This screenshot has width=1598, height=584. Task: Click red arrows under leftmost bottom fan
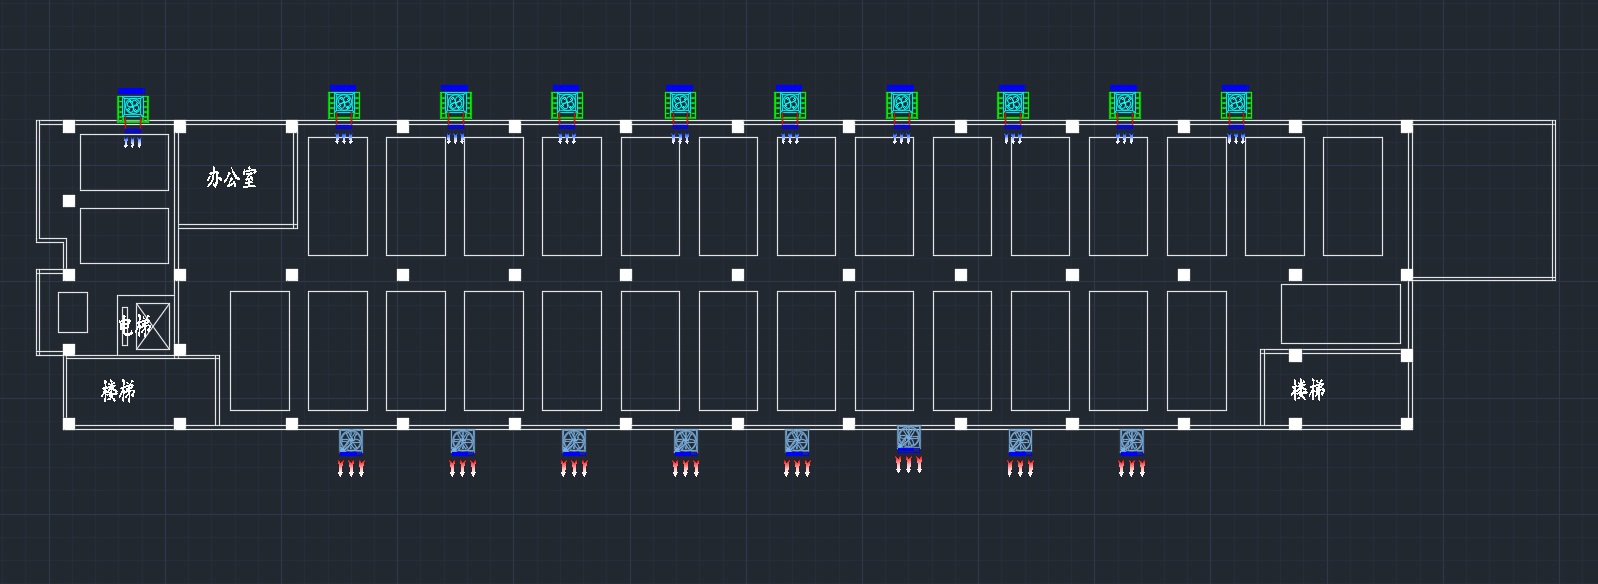point(350,467)
